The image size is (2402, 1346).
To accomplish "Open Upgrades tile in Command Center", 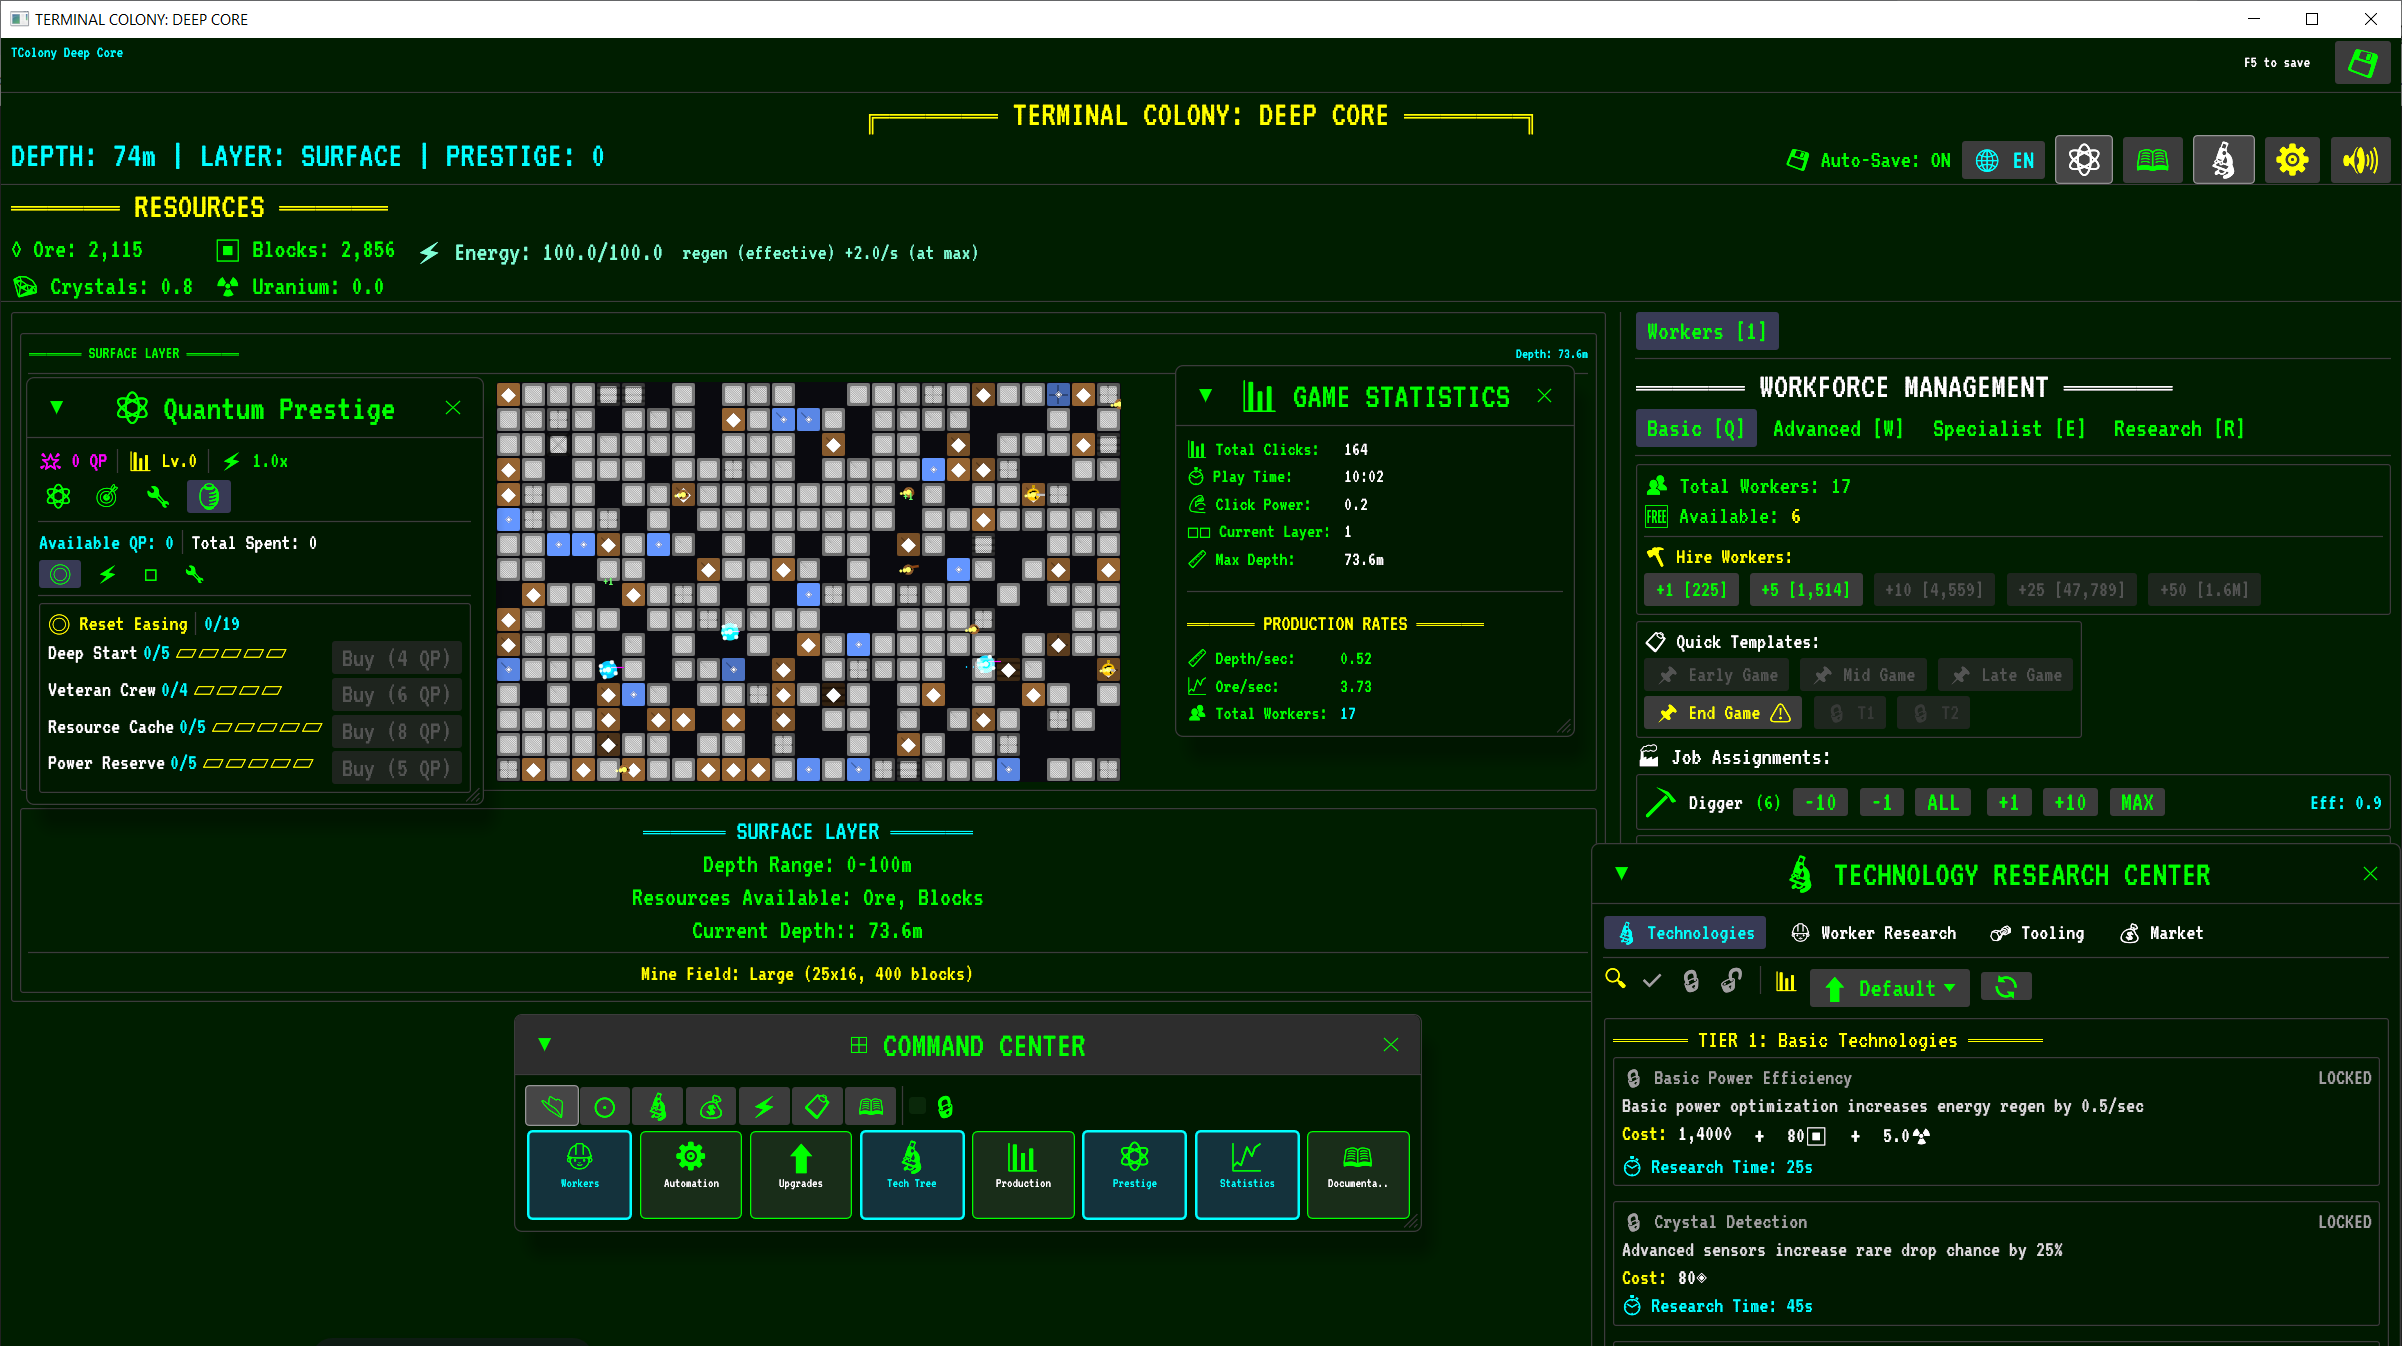I will click(x=800, y=1173).
